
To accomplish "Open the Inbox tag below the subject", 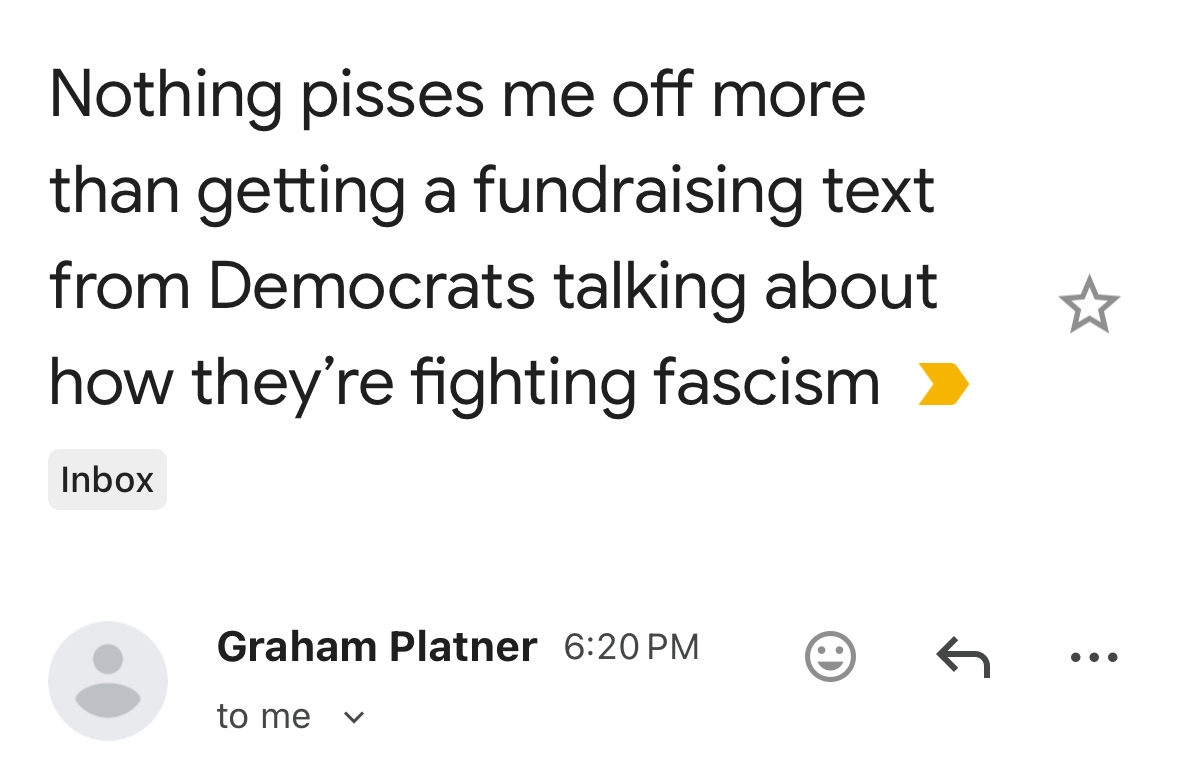I will click(x=107, y=480).
